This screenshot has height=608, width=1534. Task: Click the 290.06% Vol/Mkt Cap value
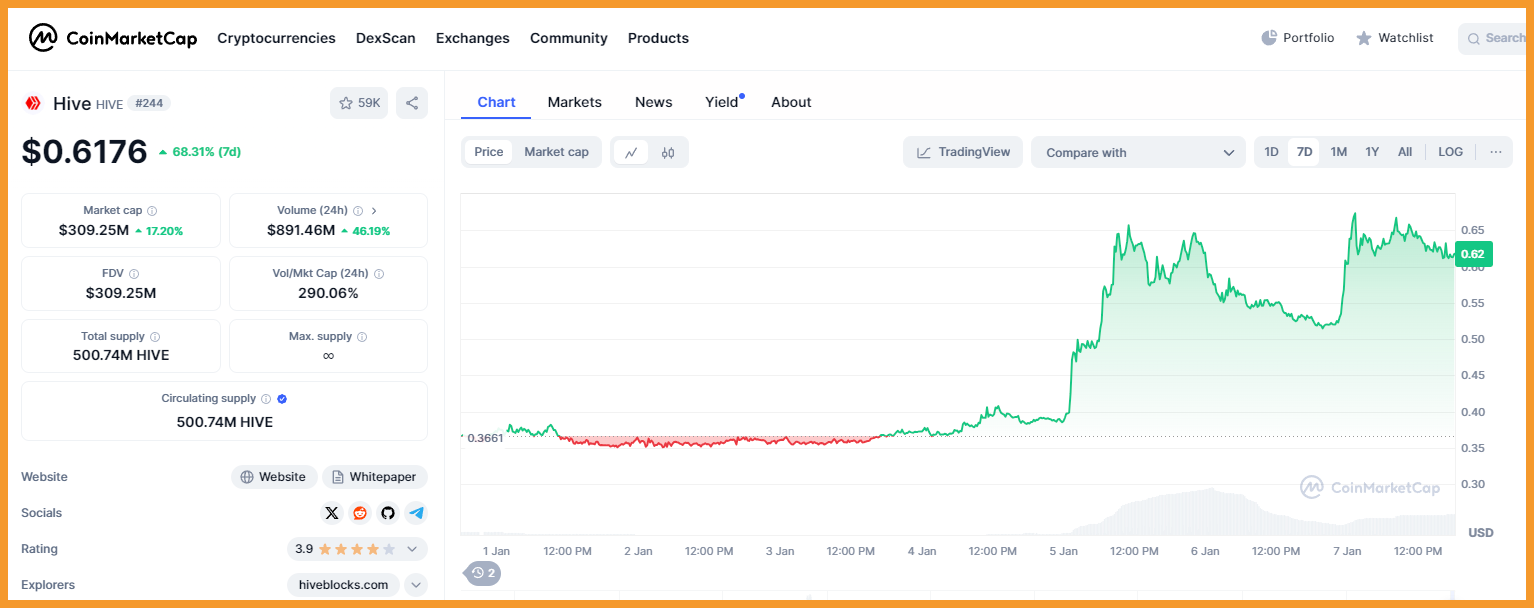coord(328,293)
